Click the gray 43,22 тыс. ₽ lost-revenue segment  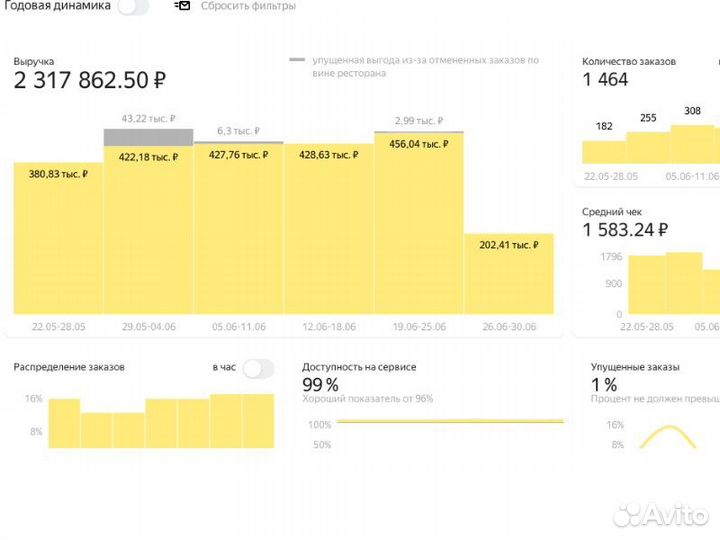pyautogui.click(x=148, y=136)
